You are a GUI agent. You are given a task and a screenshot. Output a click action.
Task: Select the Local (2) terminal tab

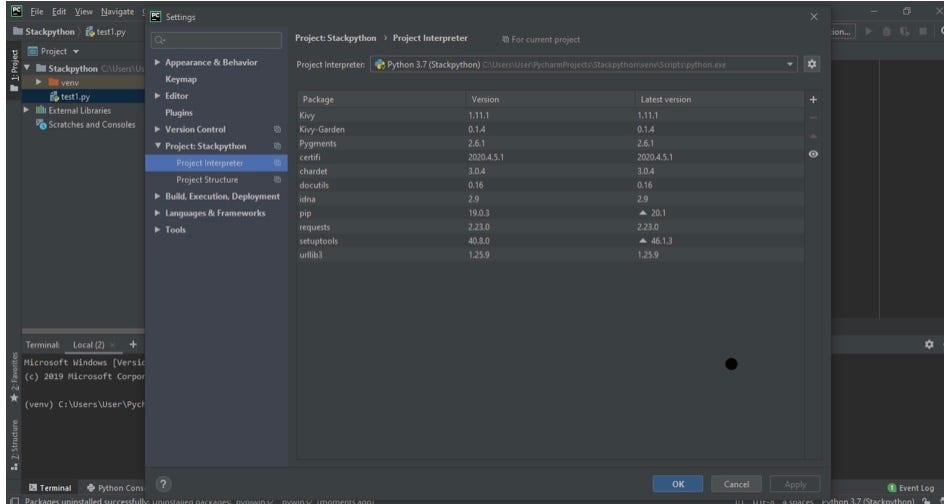[x=88, y=345]
